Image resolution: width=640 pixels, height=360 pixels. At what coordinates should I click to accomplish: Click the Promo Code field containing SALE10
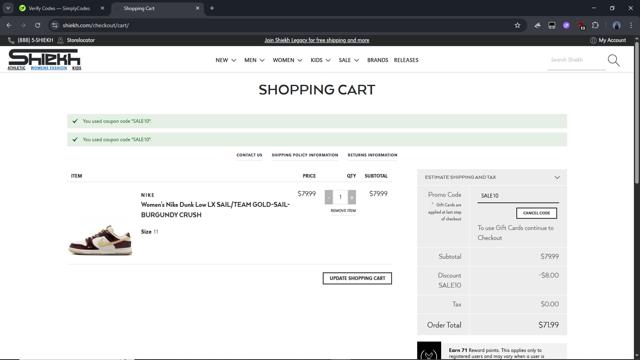click(518, 196)
